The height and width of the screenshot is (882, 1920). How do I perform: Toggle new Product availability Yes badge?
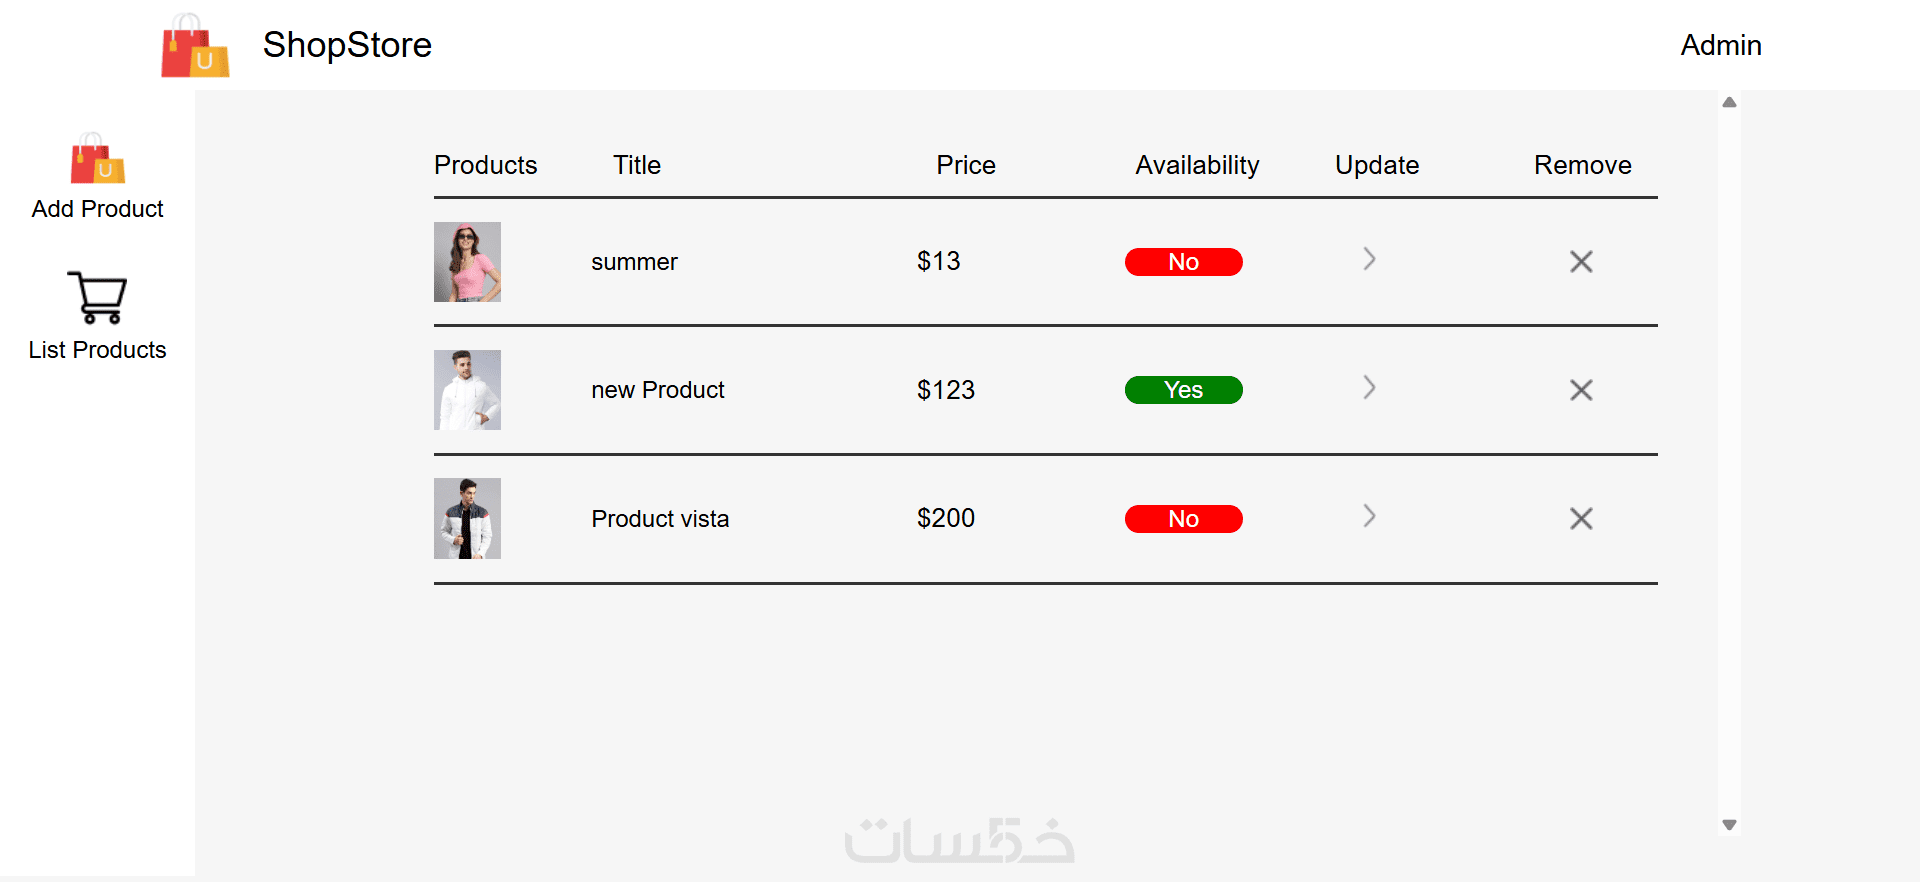(1183, 390)
